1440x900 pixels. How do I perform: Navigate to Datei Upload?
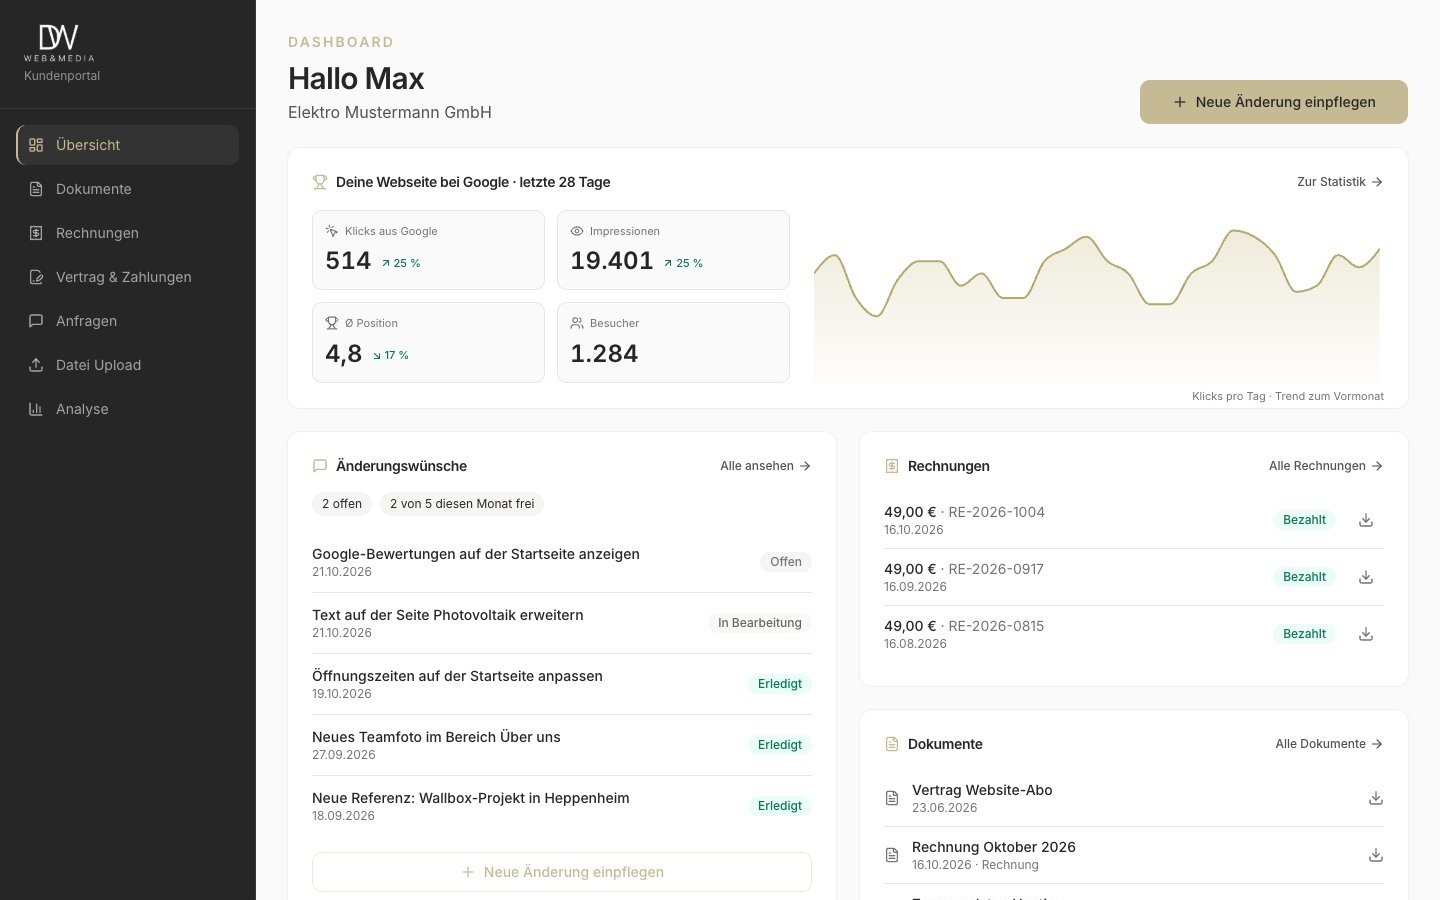pyautogui.click(x=128, y=365)
